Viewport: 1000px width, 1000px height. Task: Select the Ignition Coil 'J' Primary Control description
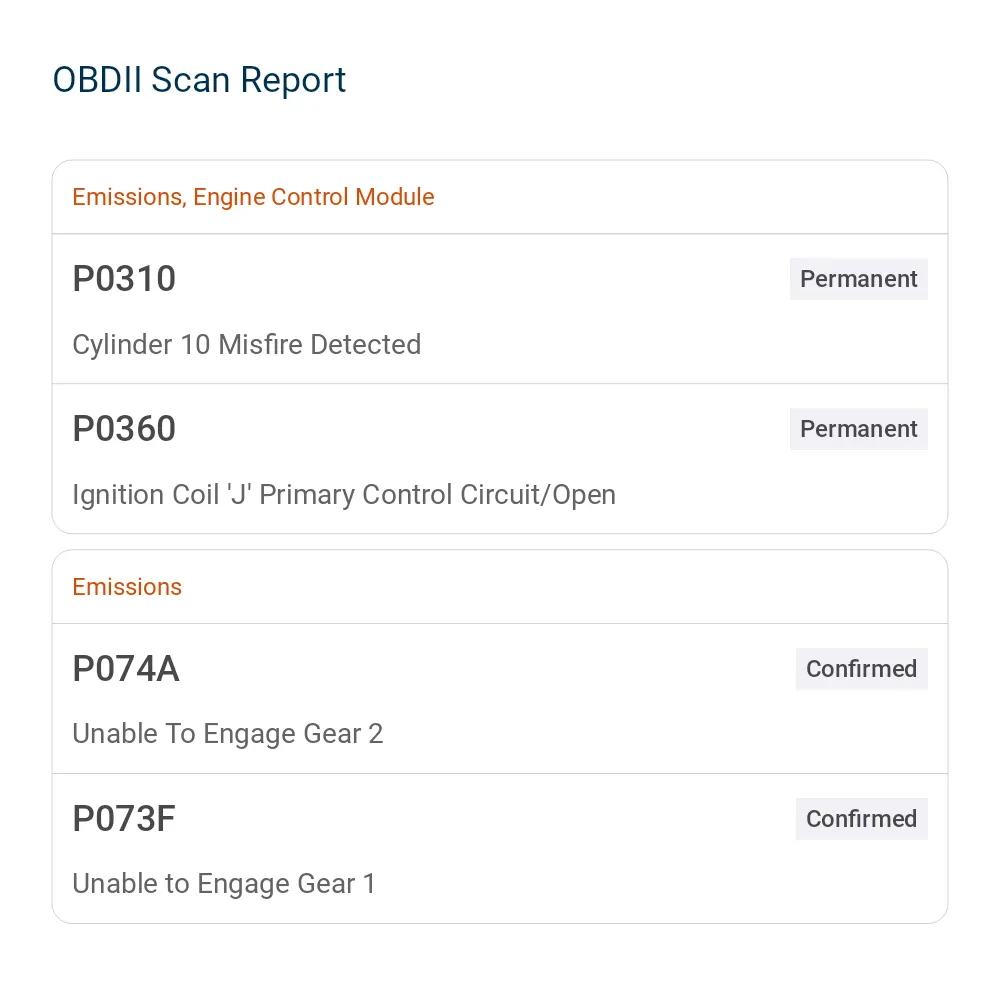pos(344,495)
